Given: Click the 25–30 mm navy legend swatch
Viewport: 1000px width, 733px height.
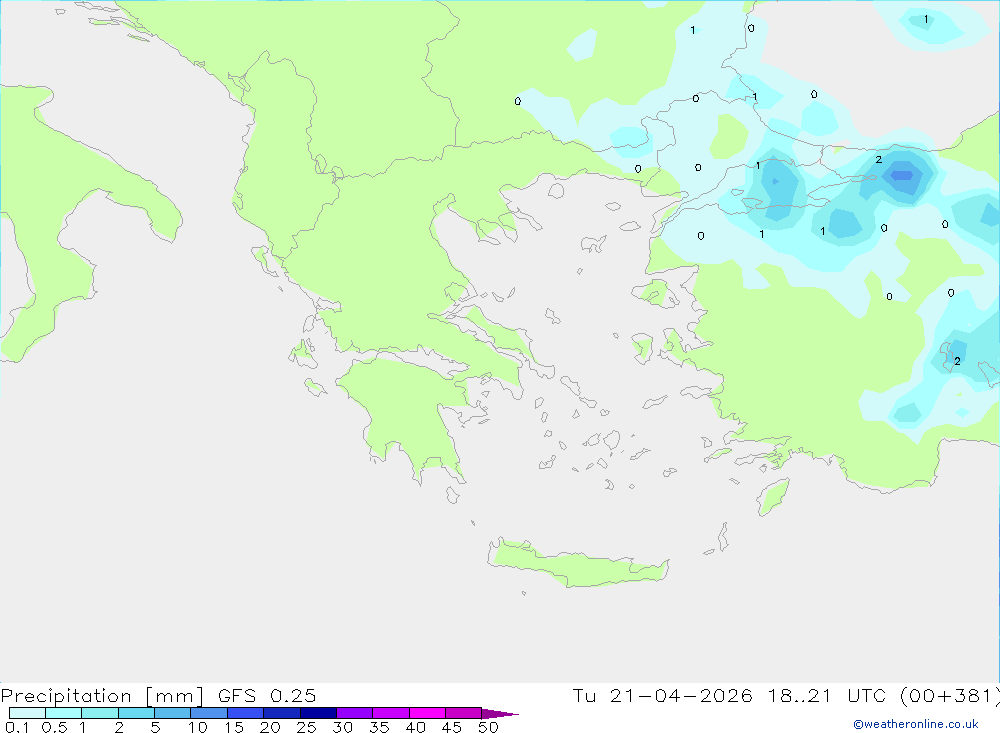Looking at the screenshot, I should [x=318, y=713].
